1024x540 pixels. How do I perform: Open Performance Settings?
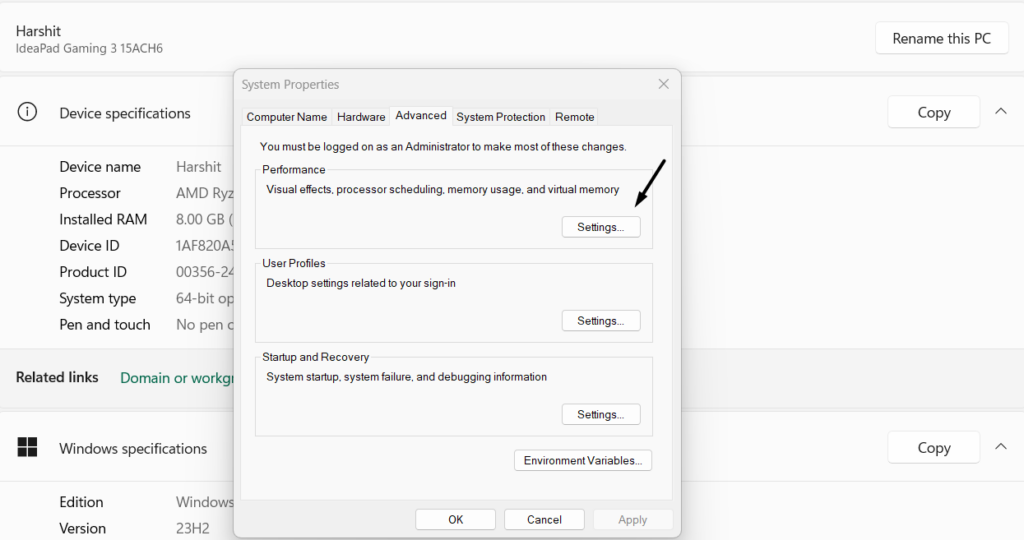(600, 227)
